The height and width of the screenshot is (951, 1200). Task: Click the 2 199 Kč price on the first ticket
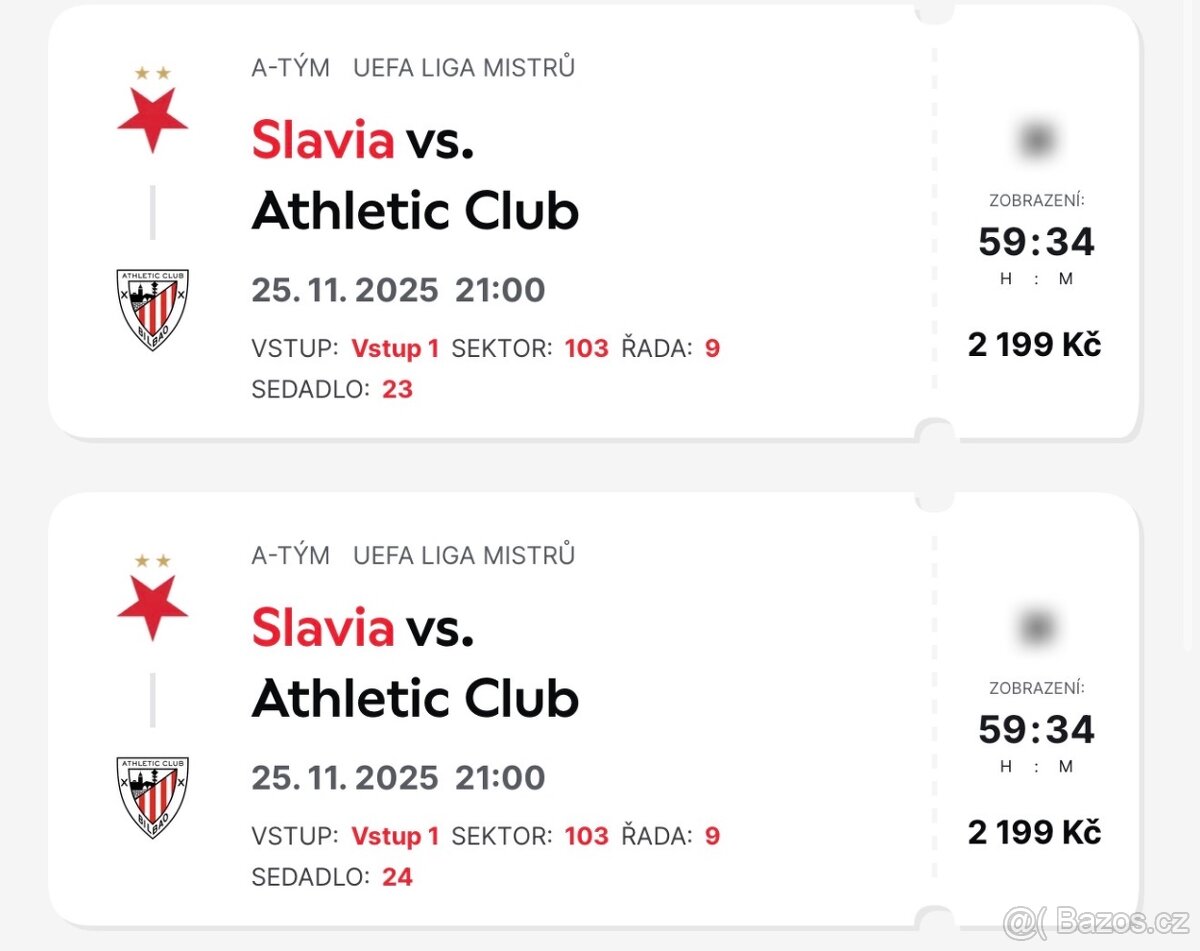click(1033, 345)
